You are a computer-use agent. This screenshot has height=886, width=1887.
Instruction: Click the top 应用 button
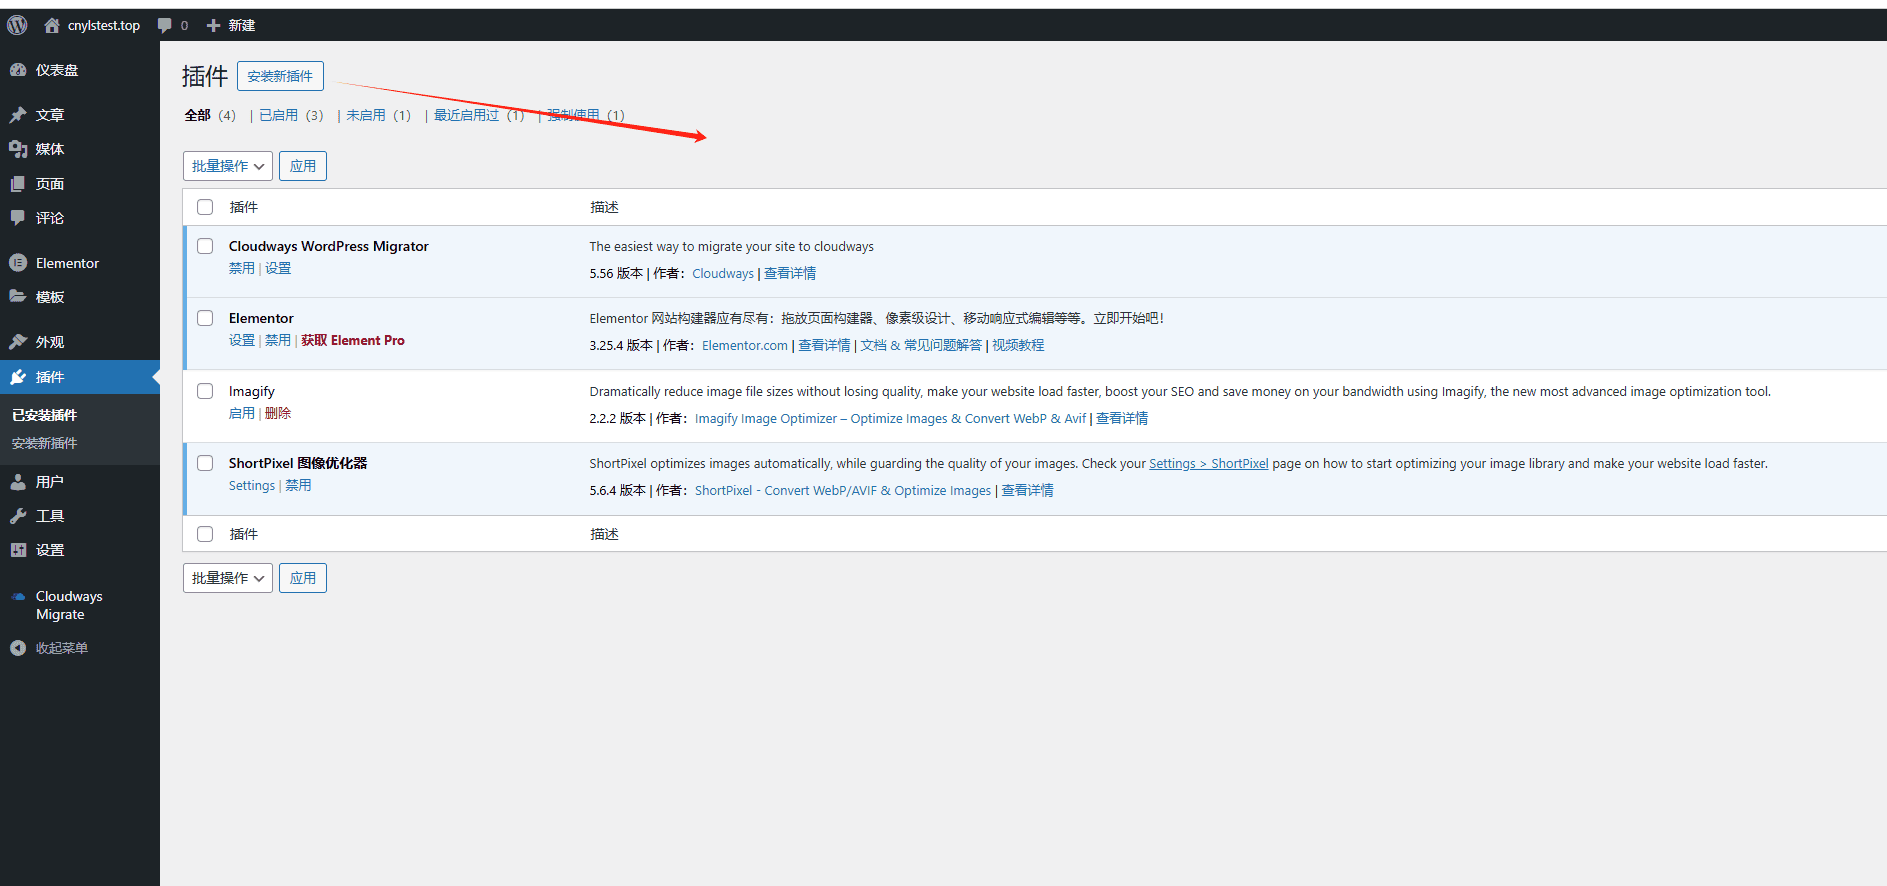click(303, 166)
